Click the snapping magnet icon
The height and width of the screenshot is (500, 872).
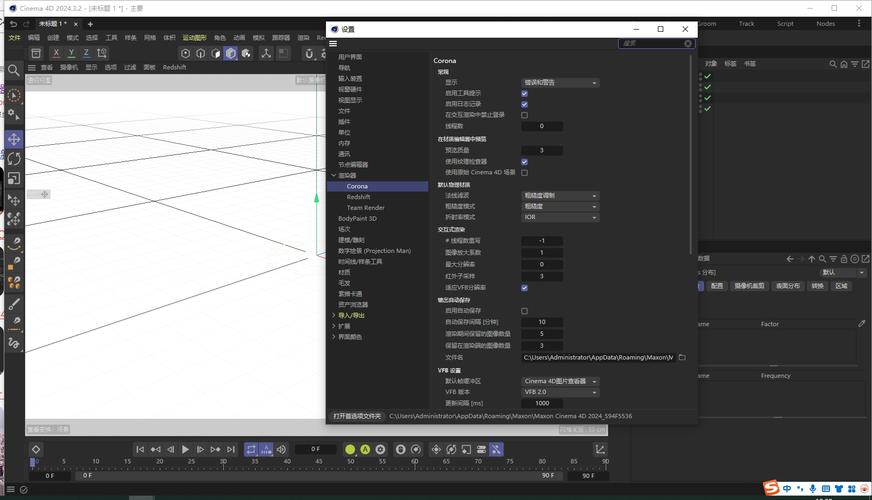point(309,53)
